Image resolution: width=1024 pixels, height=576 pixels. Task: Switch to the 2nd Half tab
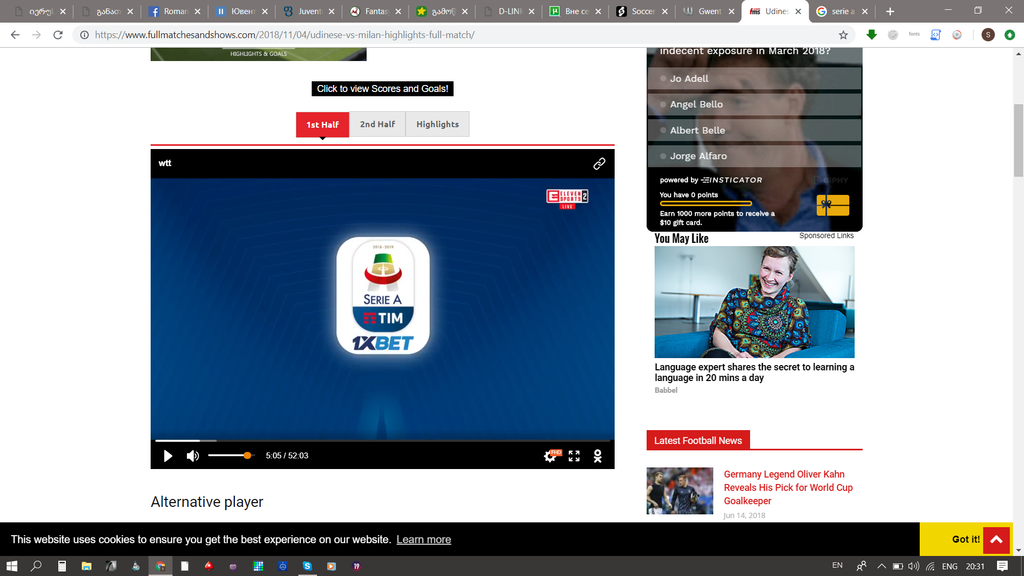(x=377, y=124)
